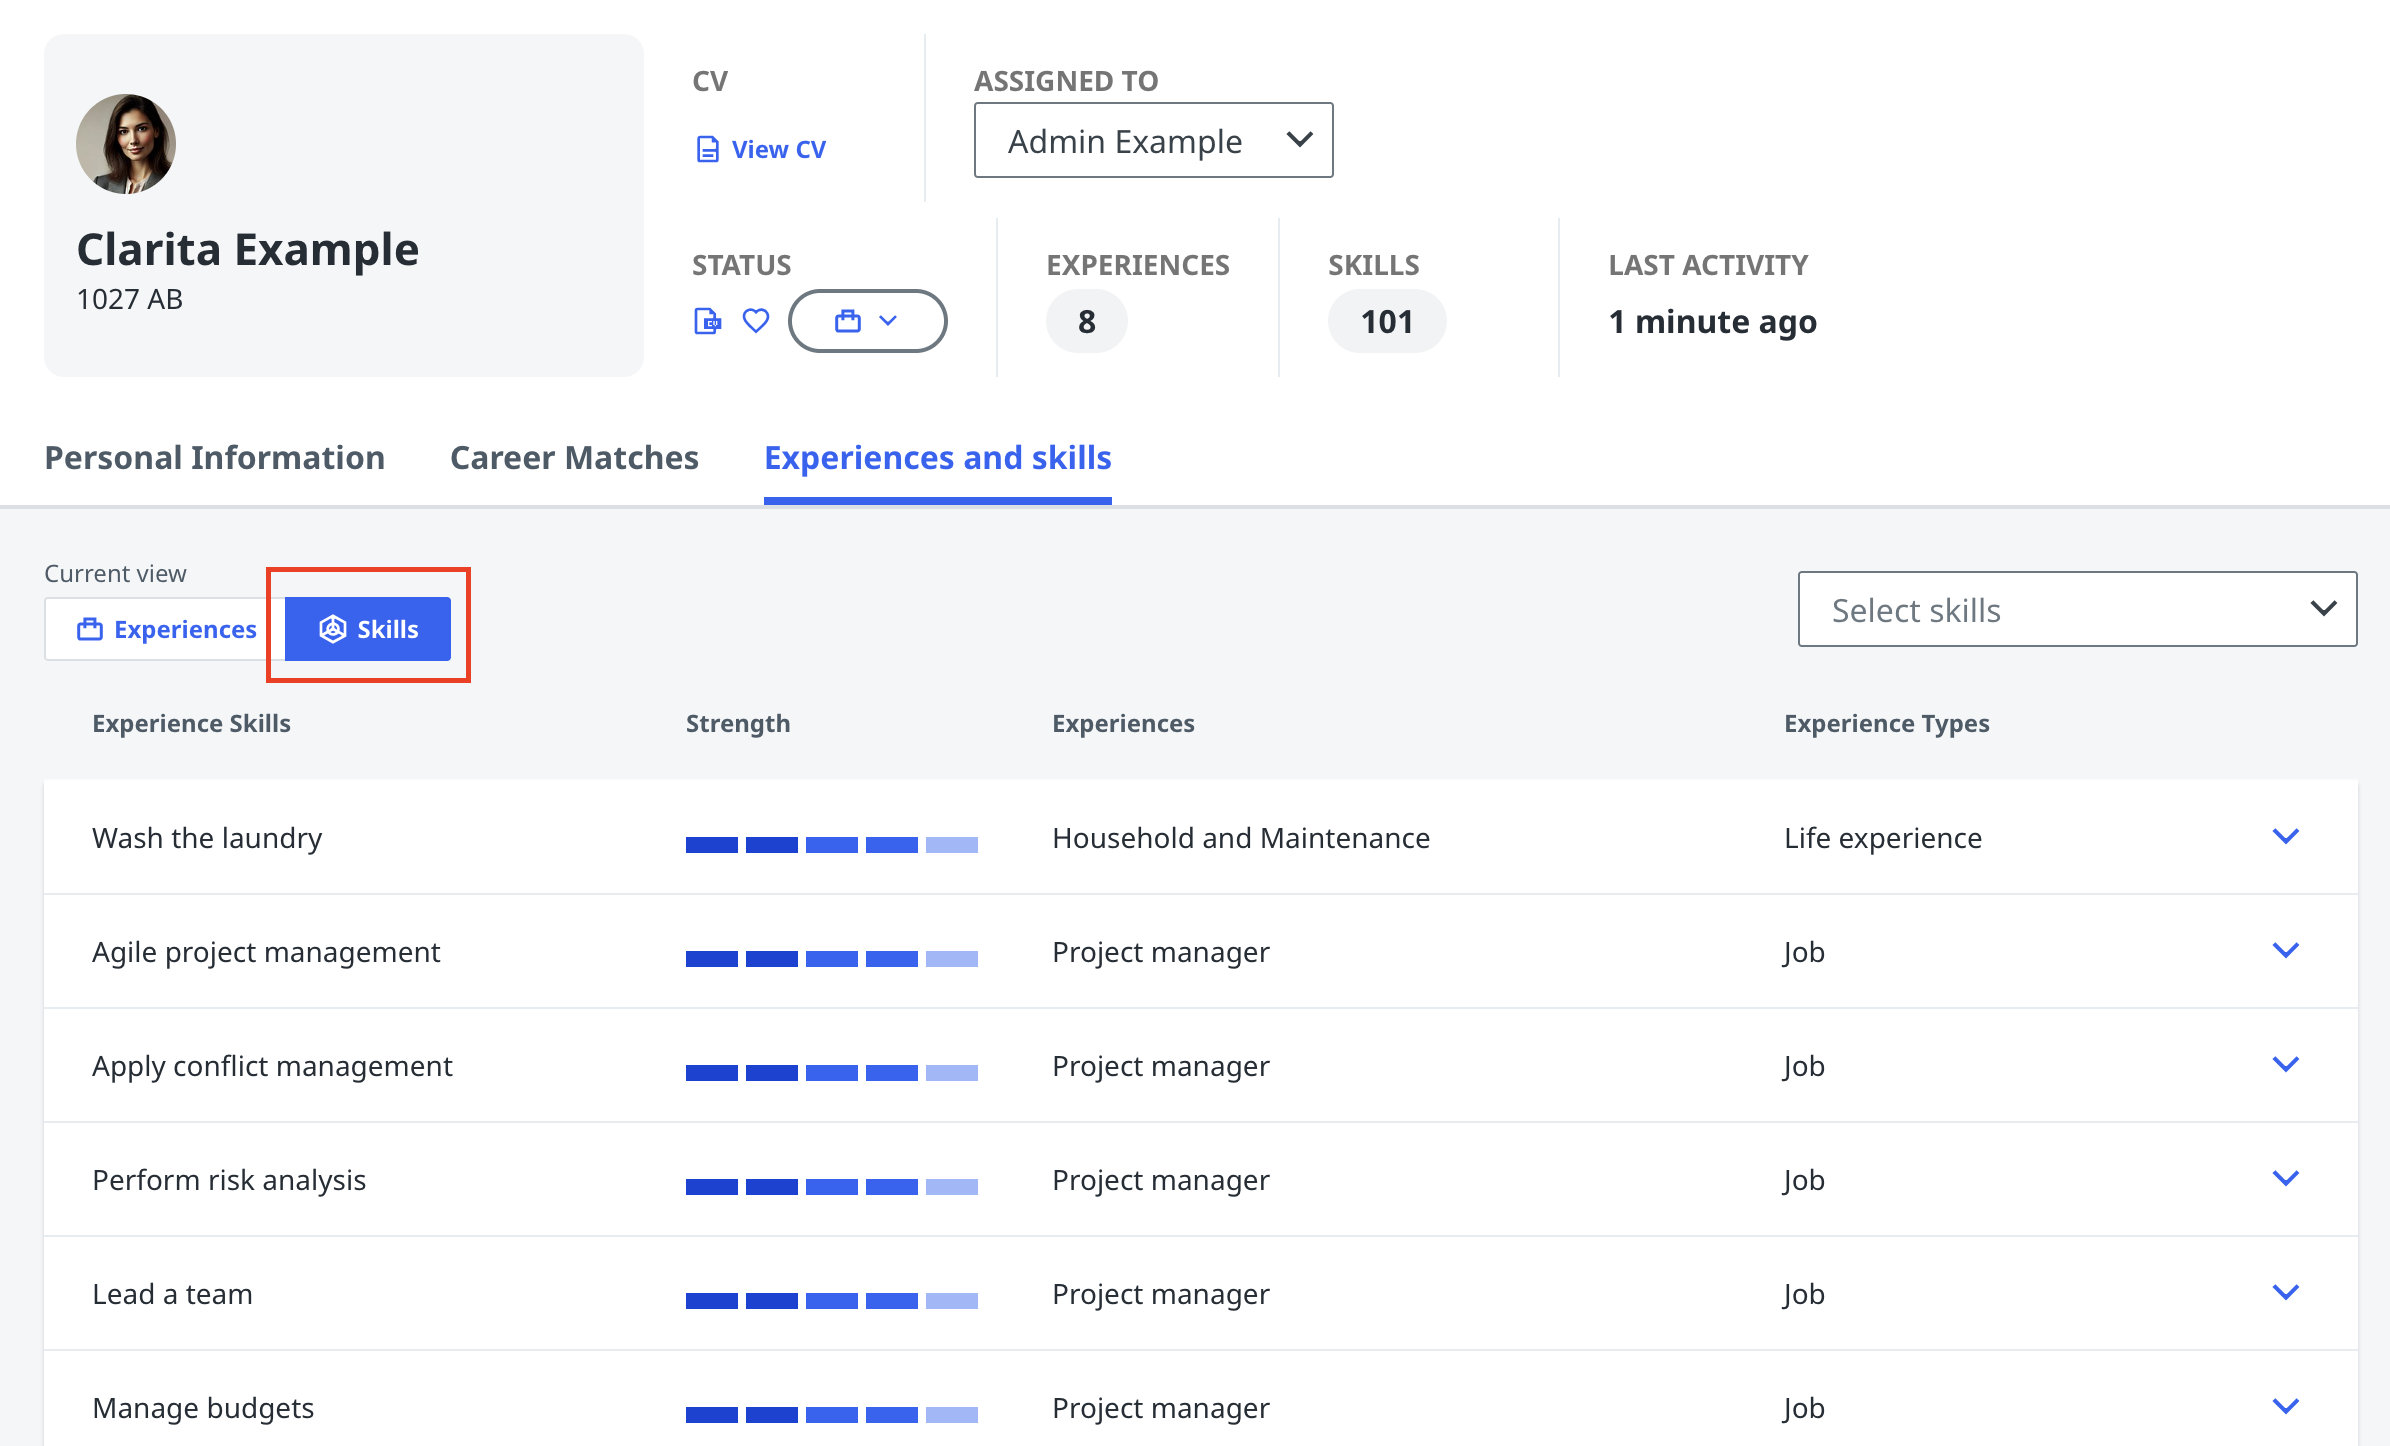Expand the Apply conflict management row

pos(2285,1064)
